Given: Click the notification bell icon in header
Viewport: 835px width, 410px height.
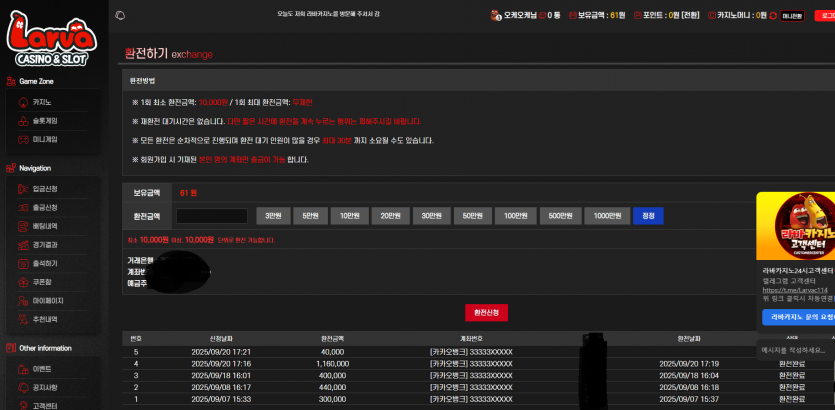Looking at the screenshot, I should click(120, 15).
